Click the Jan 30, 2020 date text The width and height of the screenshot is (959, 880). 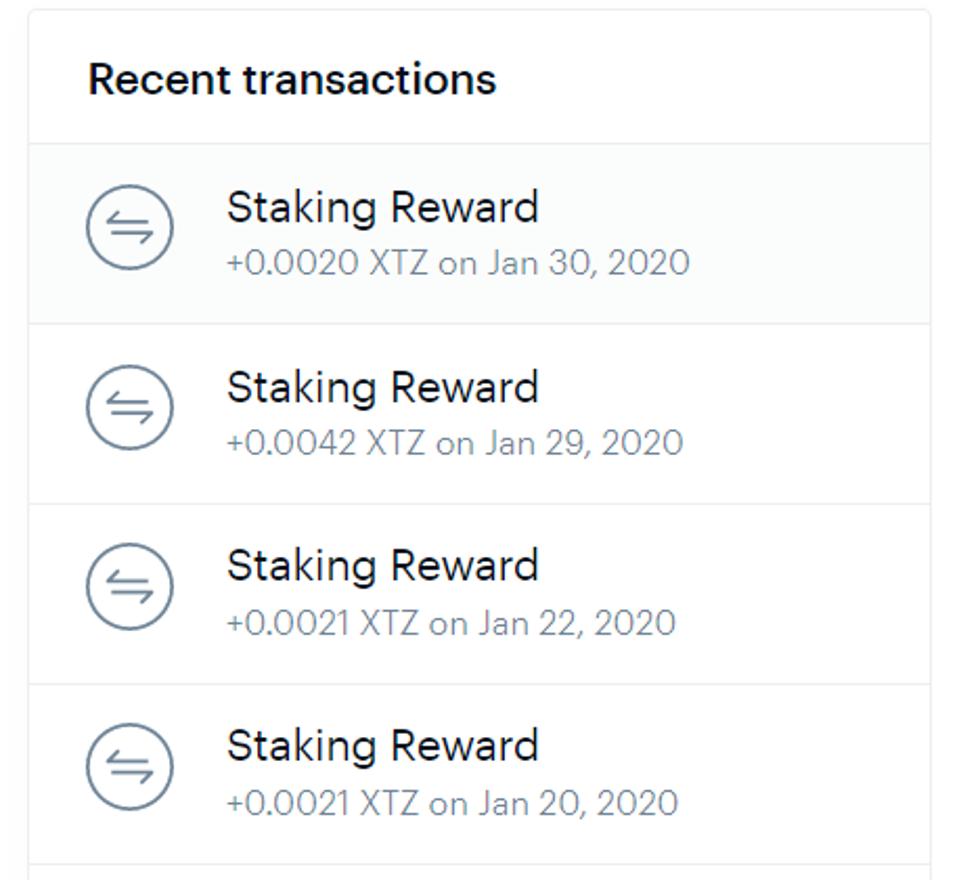[588, 263]
